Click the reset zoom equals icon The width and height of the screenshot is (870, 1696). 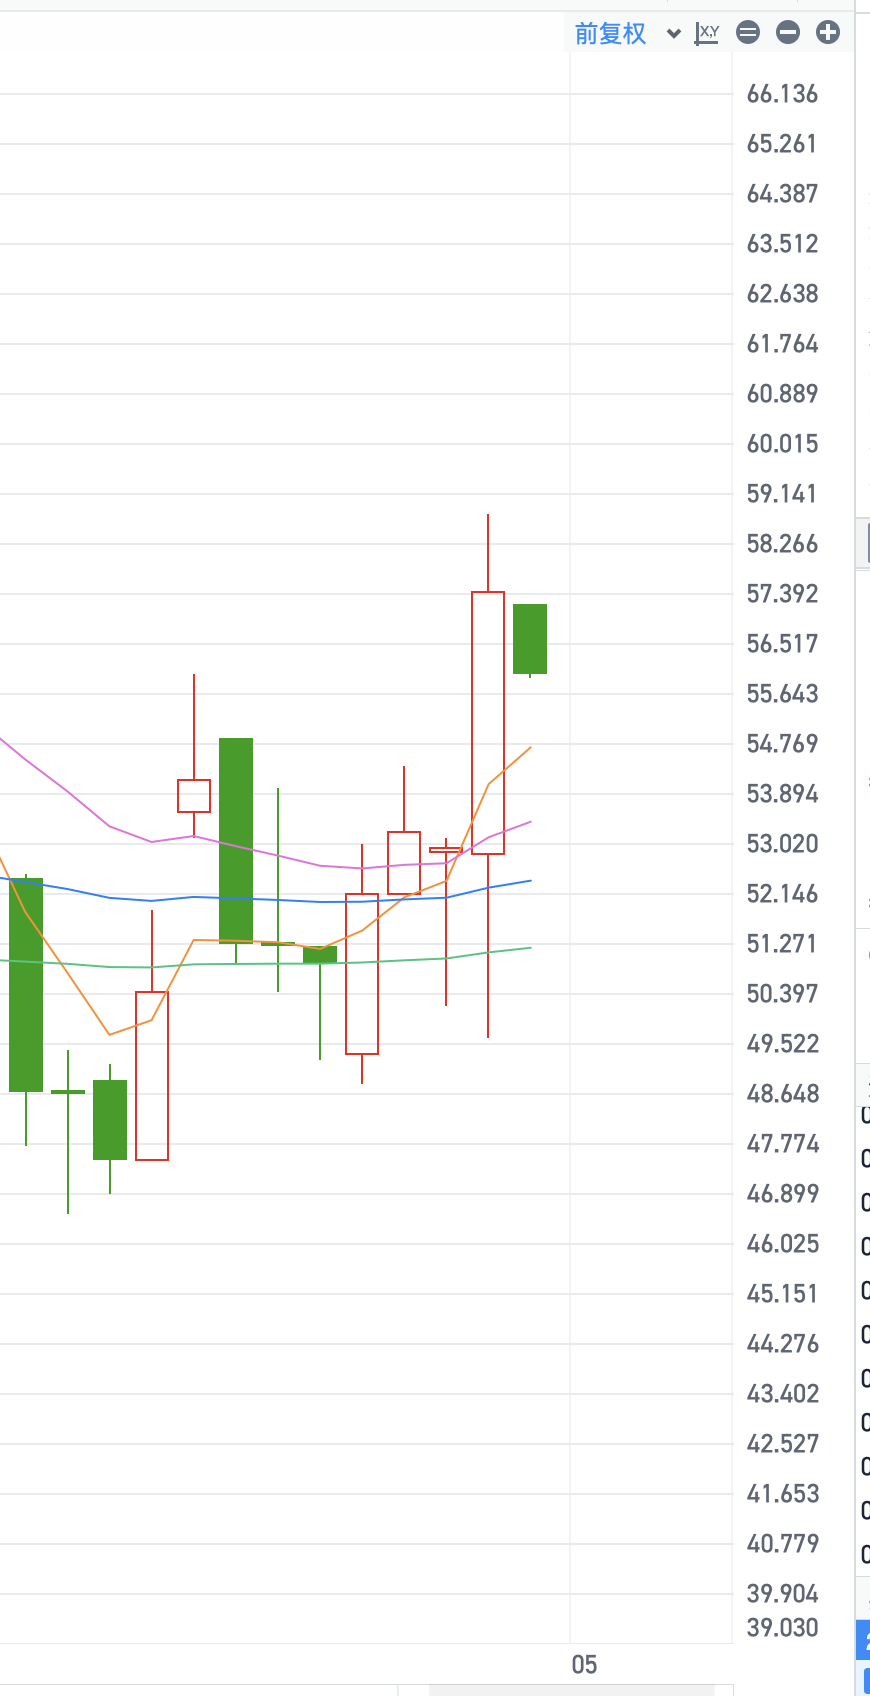point(748,33)
